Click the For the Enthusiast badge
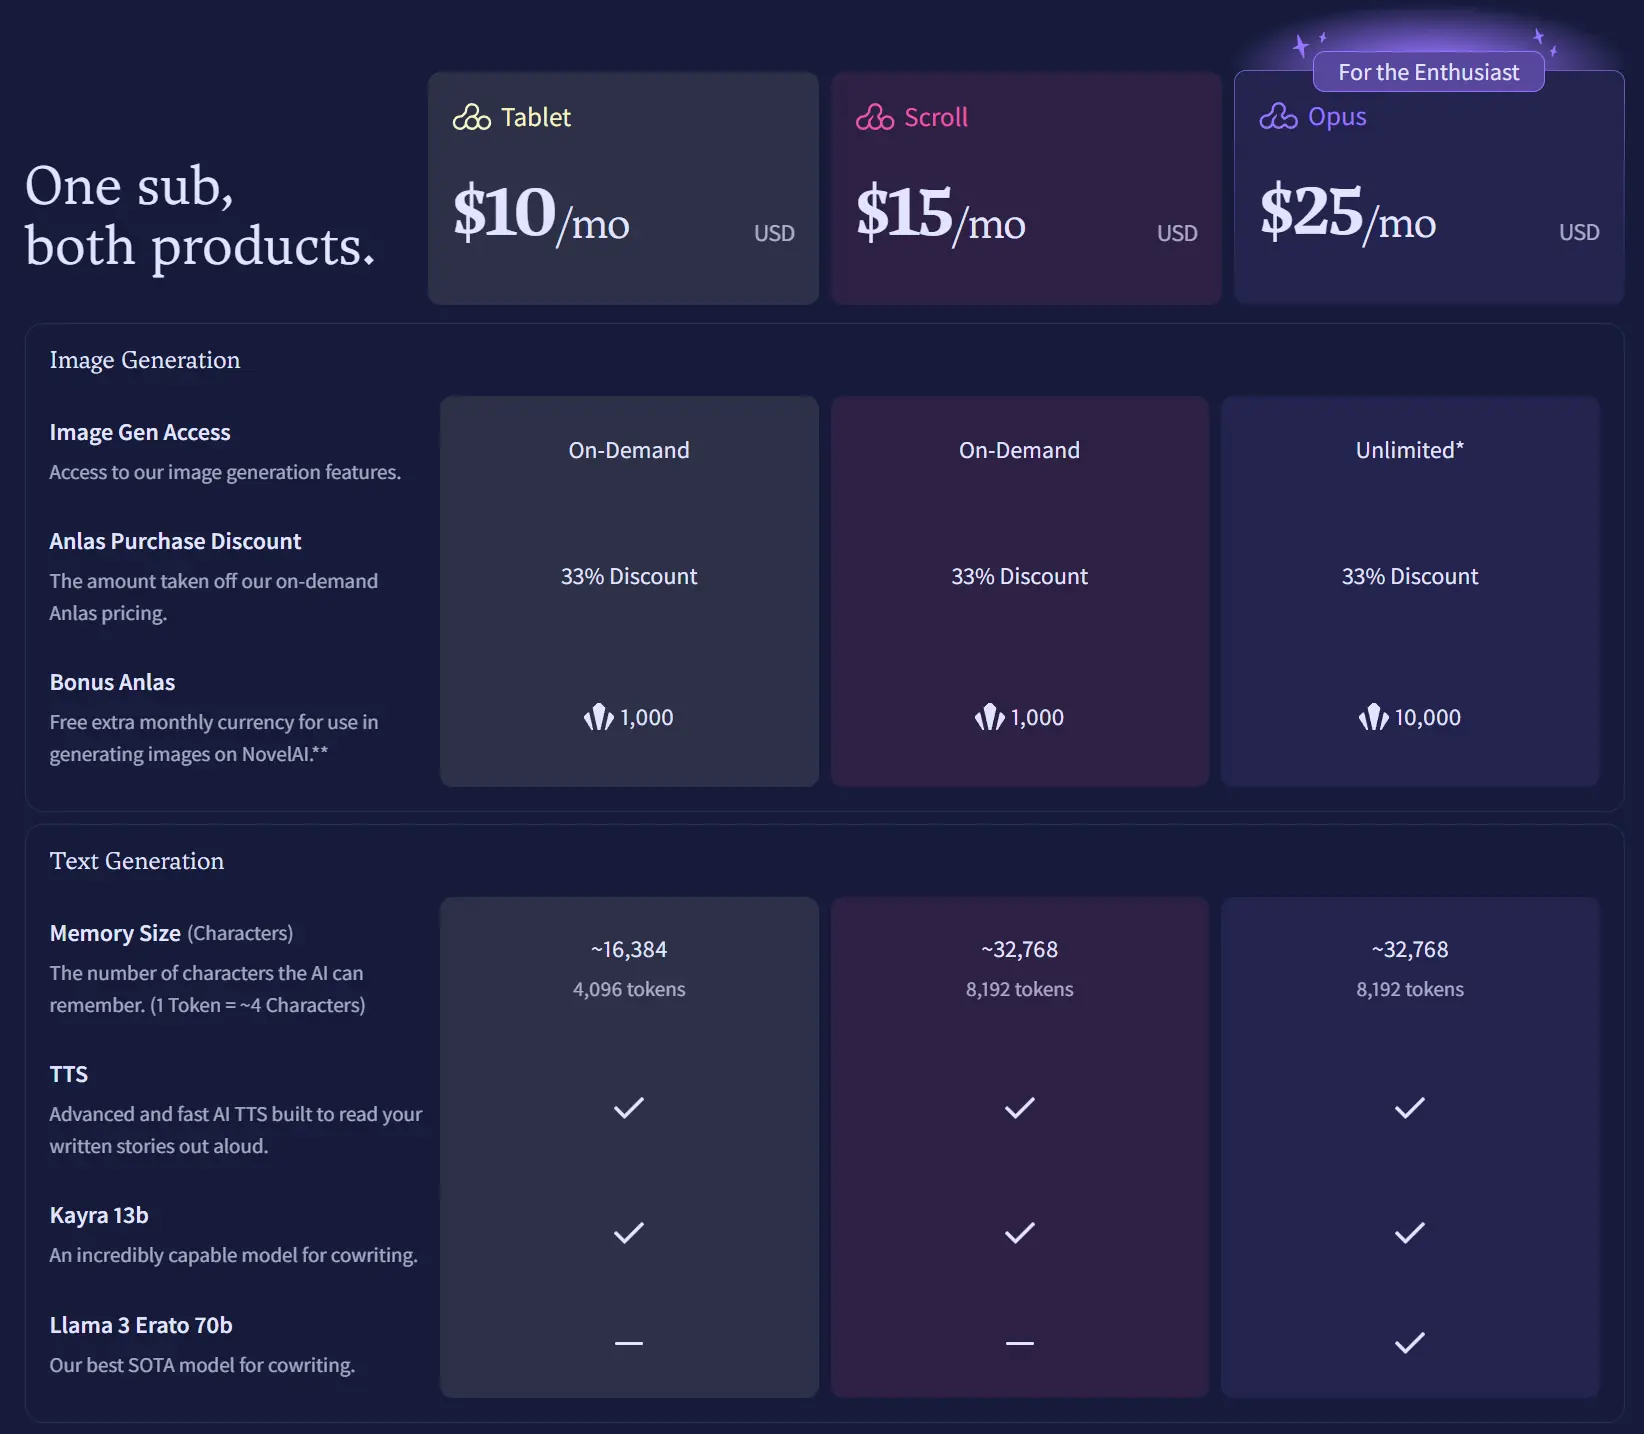Screen dimensions: 1644x1434 (x=1428, y=72)
